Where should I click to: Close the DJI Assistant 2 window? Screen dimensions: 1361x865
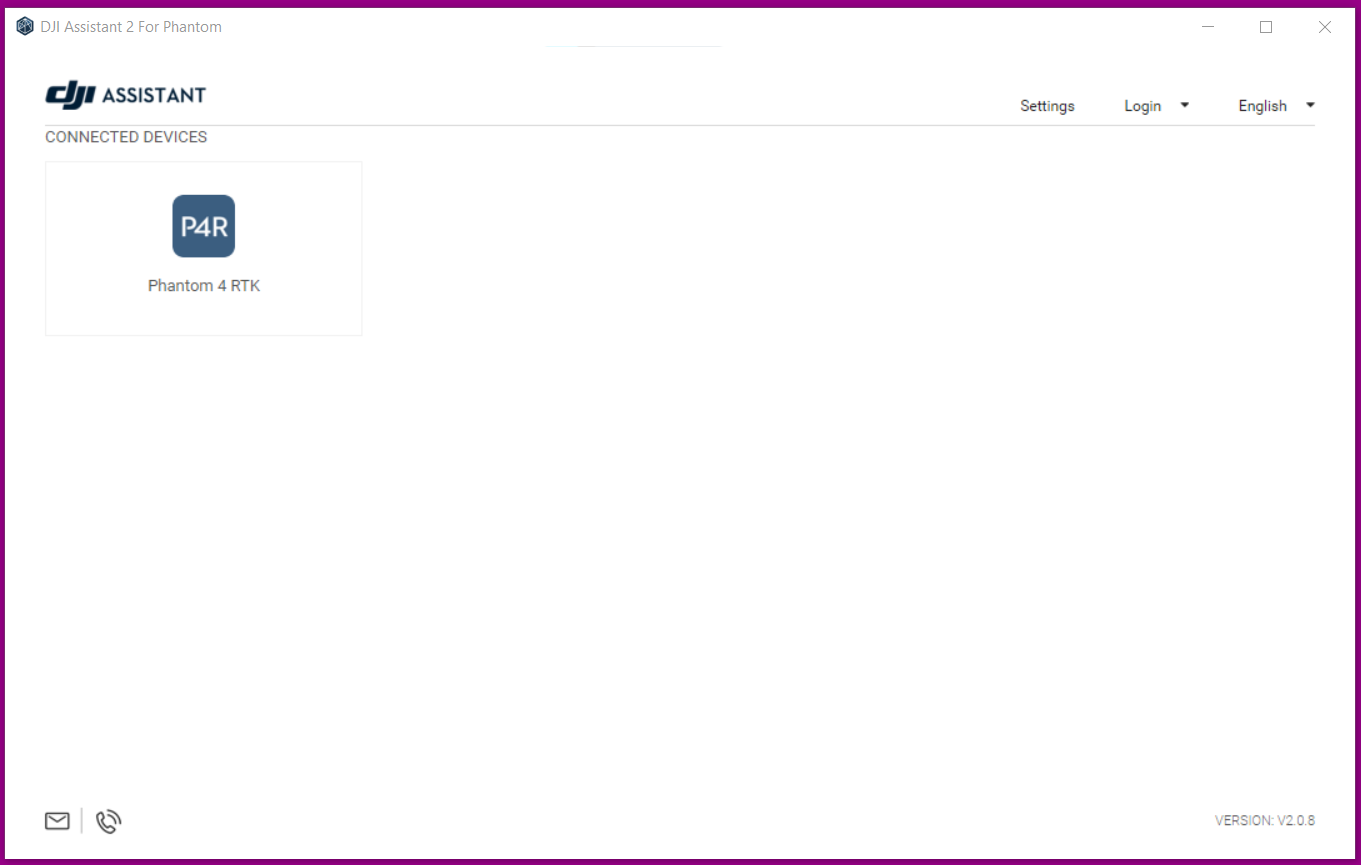[1324, 27]
